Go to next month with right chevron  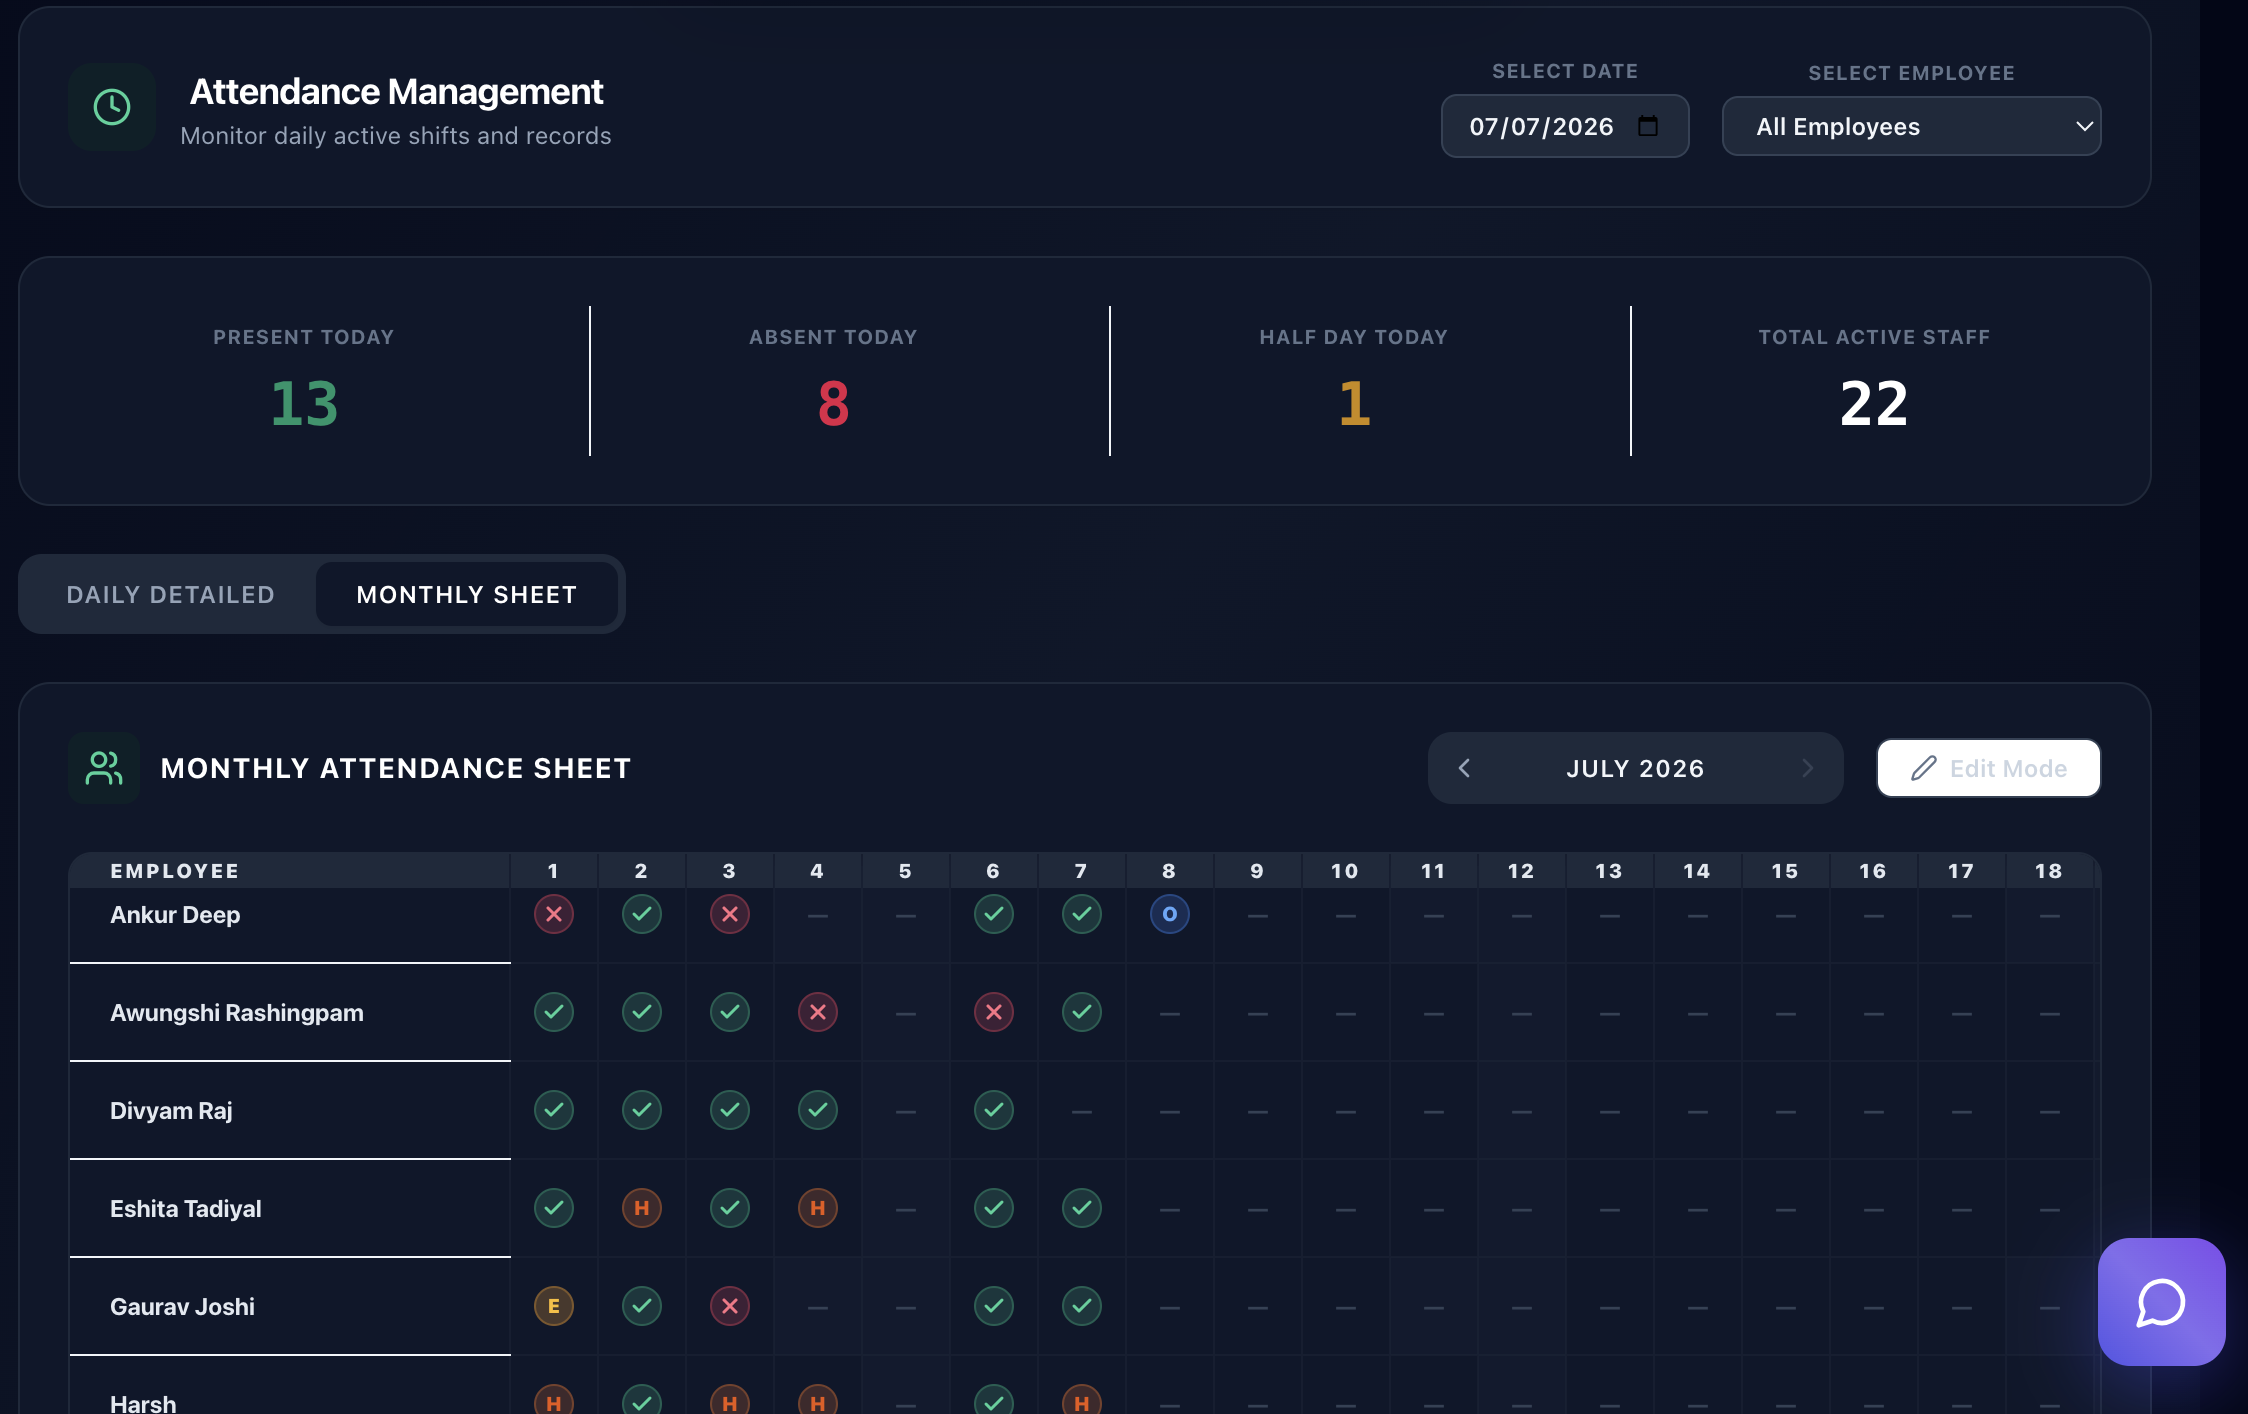(x=1807, y=768)
